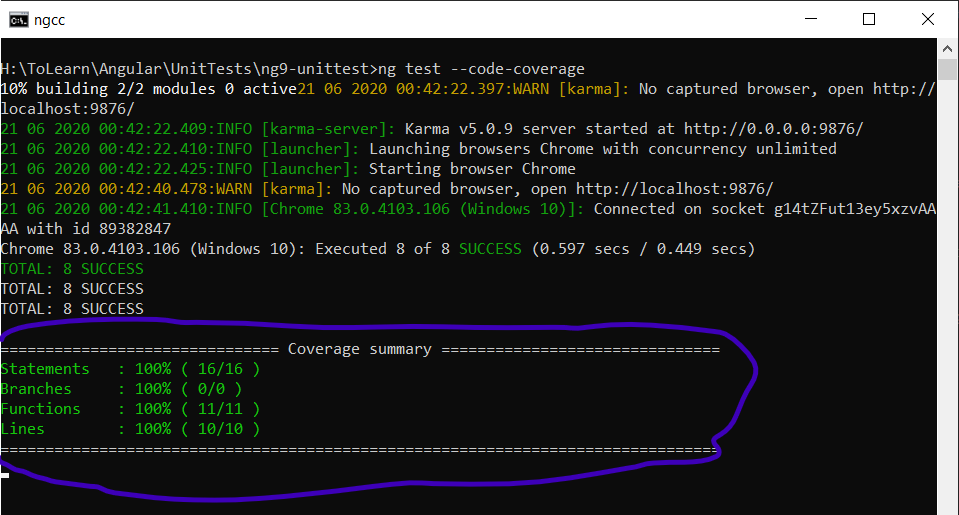Select the Lines 100% coverage line

[x=130, y=429]
